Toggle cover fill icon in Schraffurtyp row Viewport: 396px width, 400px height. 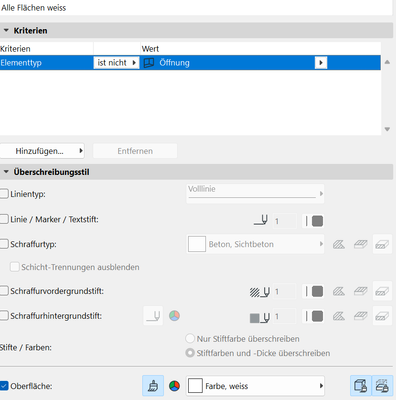click(382, 244)
